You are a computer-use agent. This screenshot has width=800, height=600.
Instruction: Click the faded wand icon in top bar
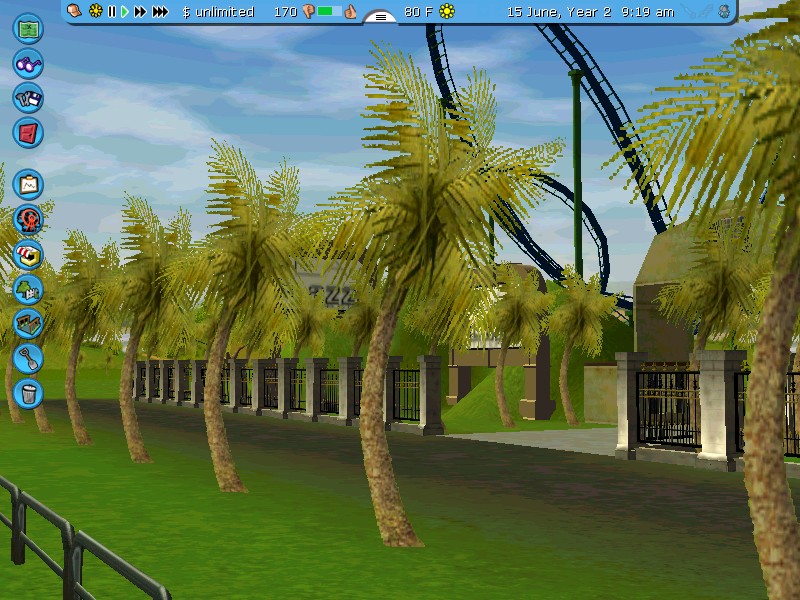(696, 11)
